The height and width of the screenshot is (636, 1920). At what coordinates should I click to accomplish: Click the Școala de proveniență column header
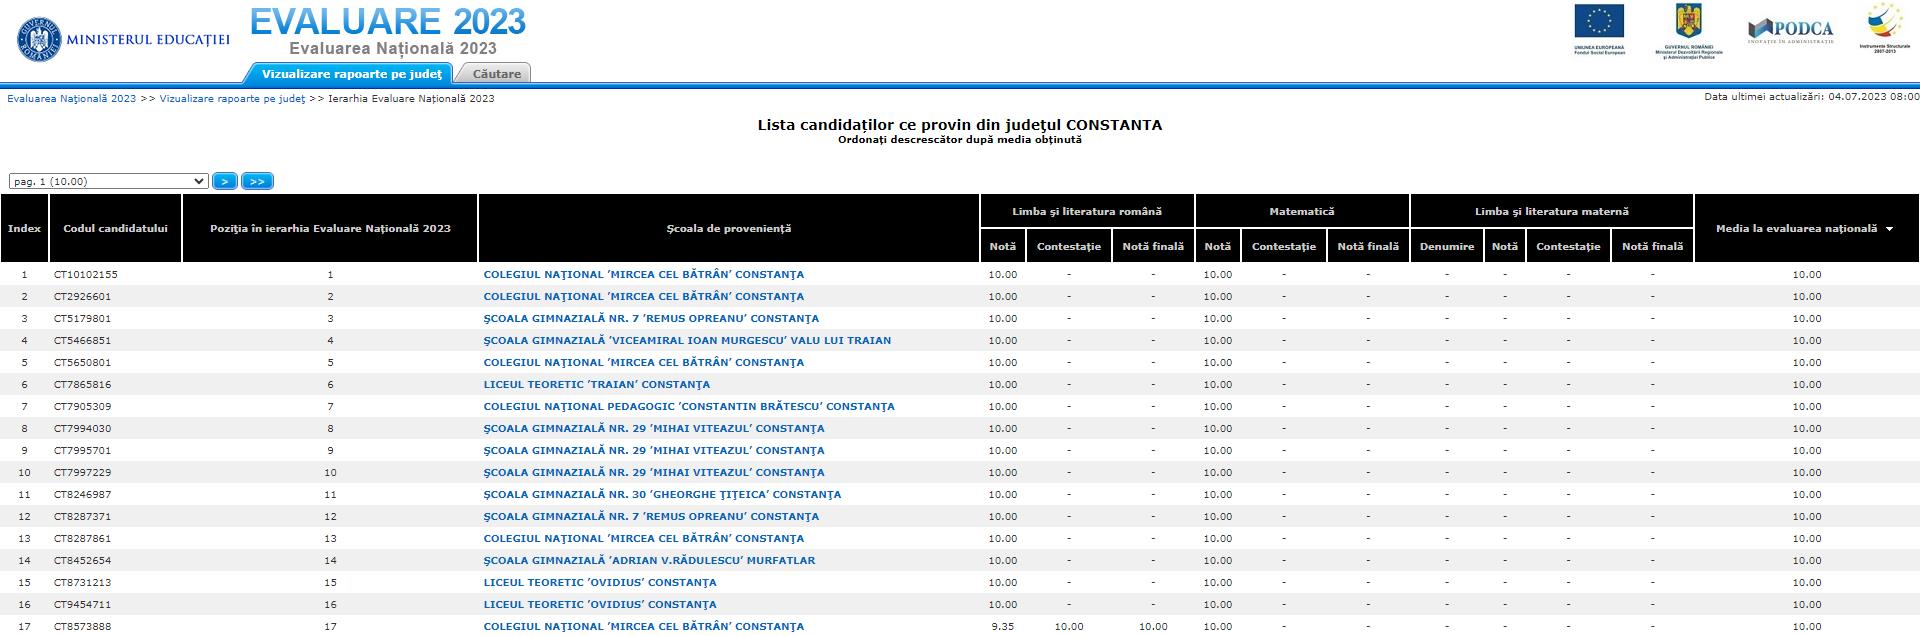[728, 229]
